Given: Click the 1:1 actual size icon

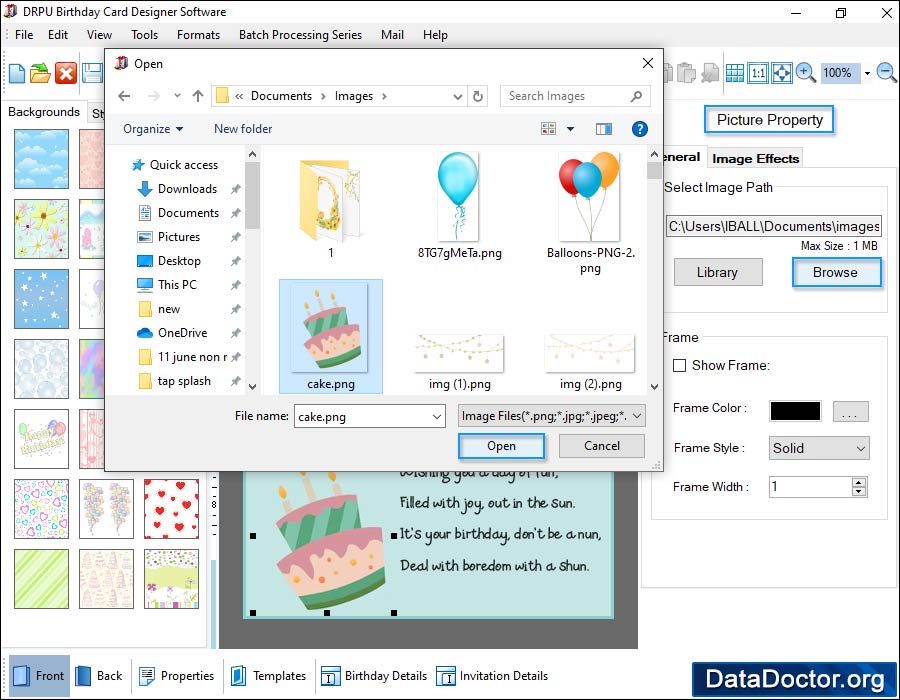Looking at the screenshot, I should 758,73.
